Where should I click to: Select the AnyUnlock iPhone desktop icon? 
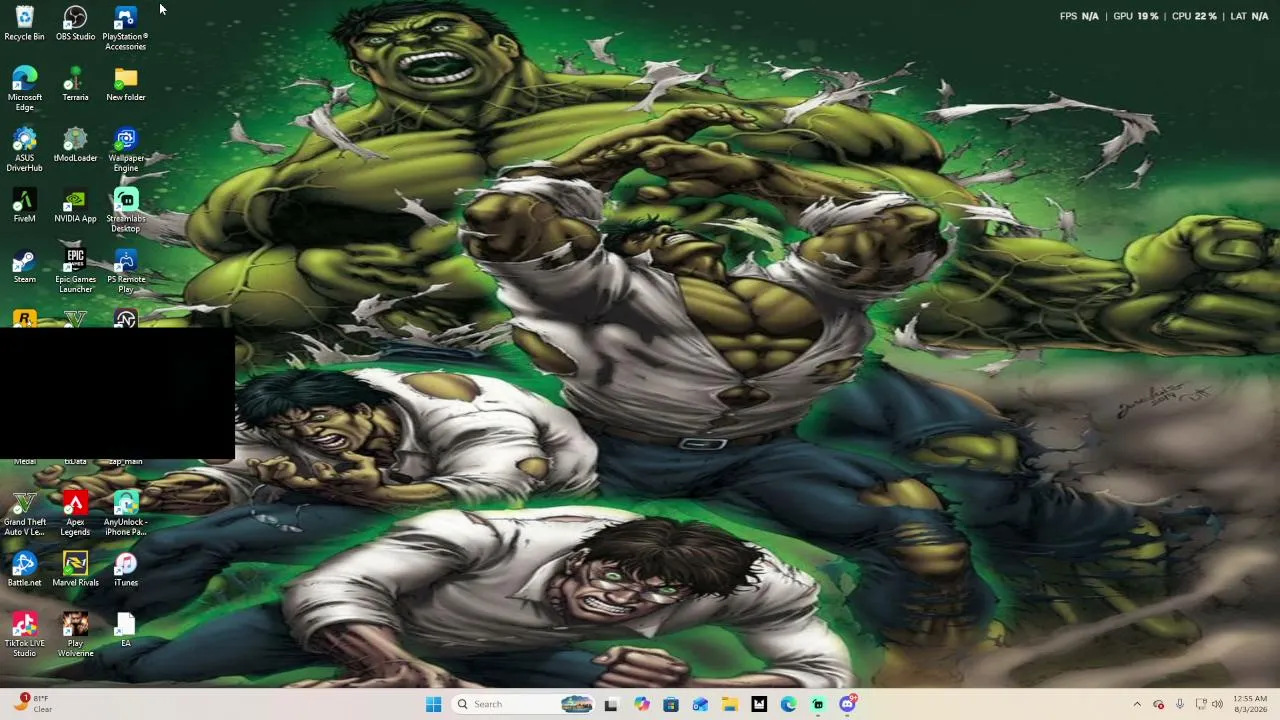126,514
